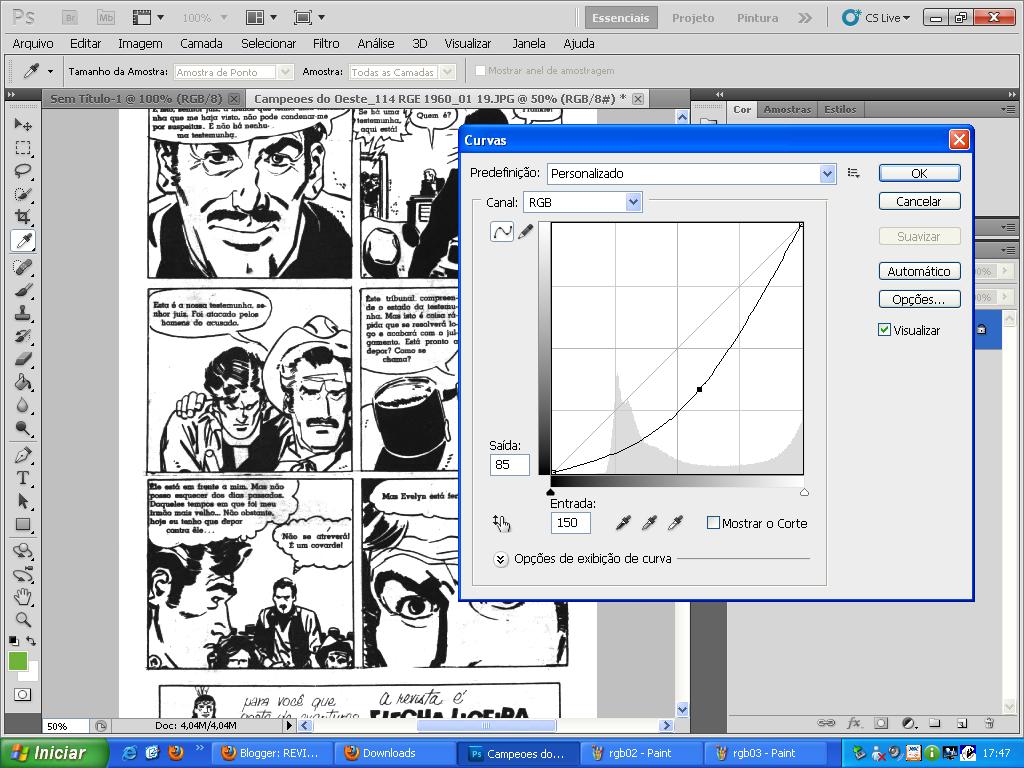1024x768 pixels.
Task: Select the Zoom tool in toolbox
Action: pyautogui.click(x=23, y=619)
